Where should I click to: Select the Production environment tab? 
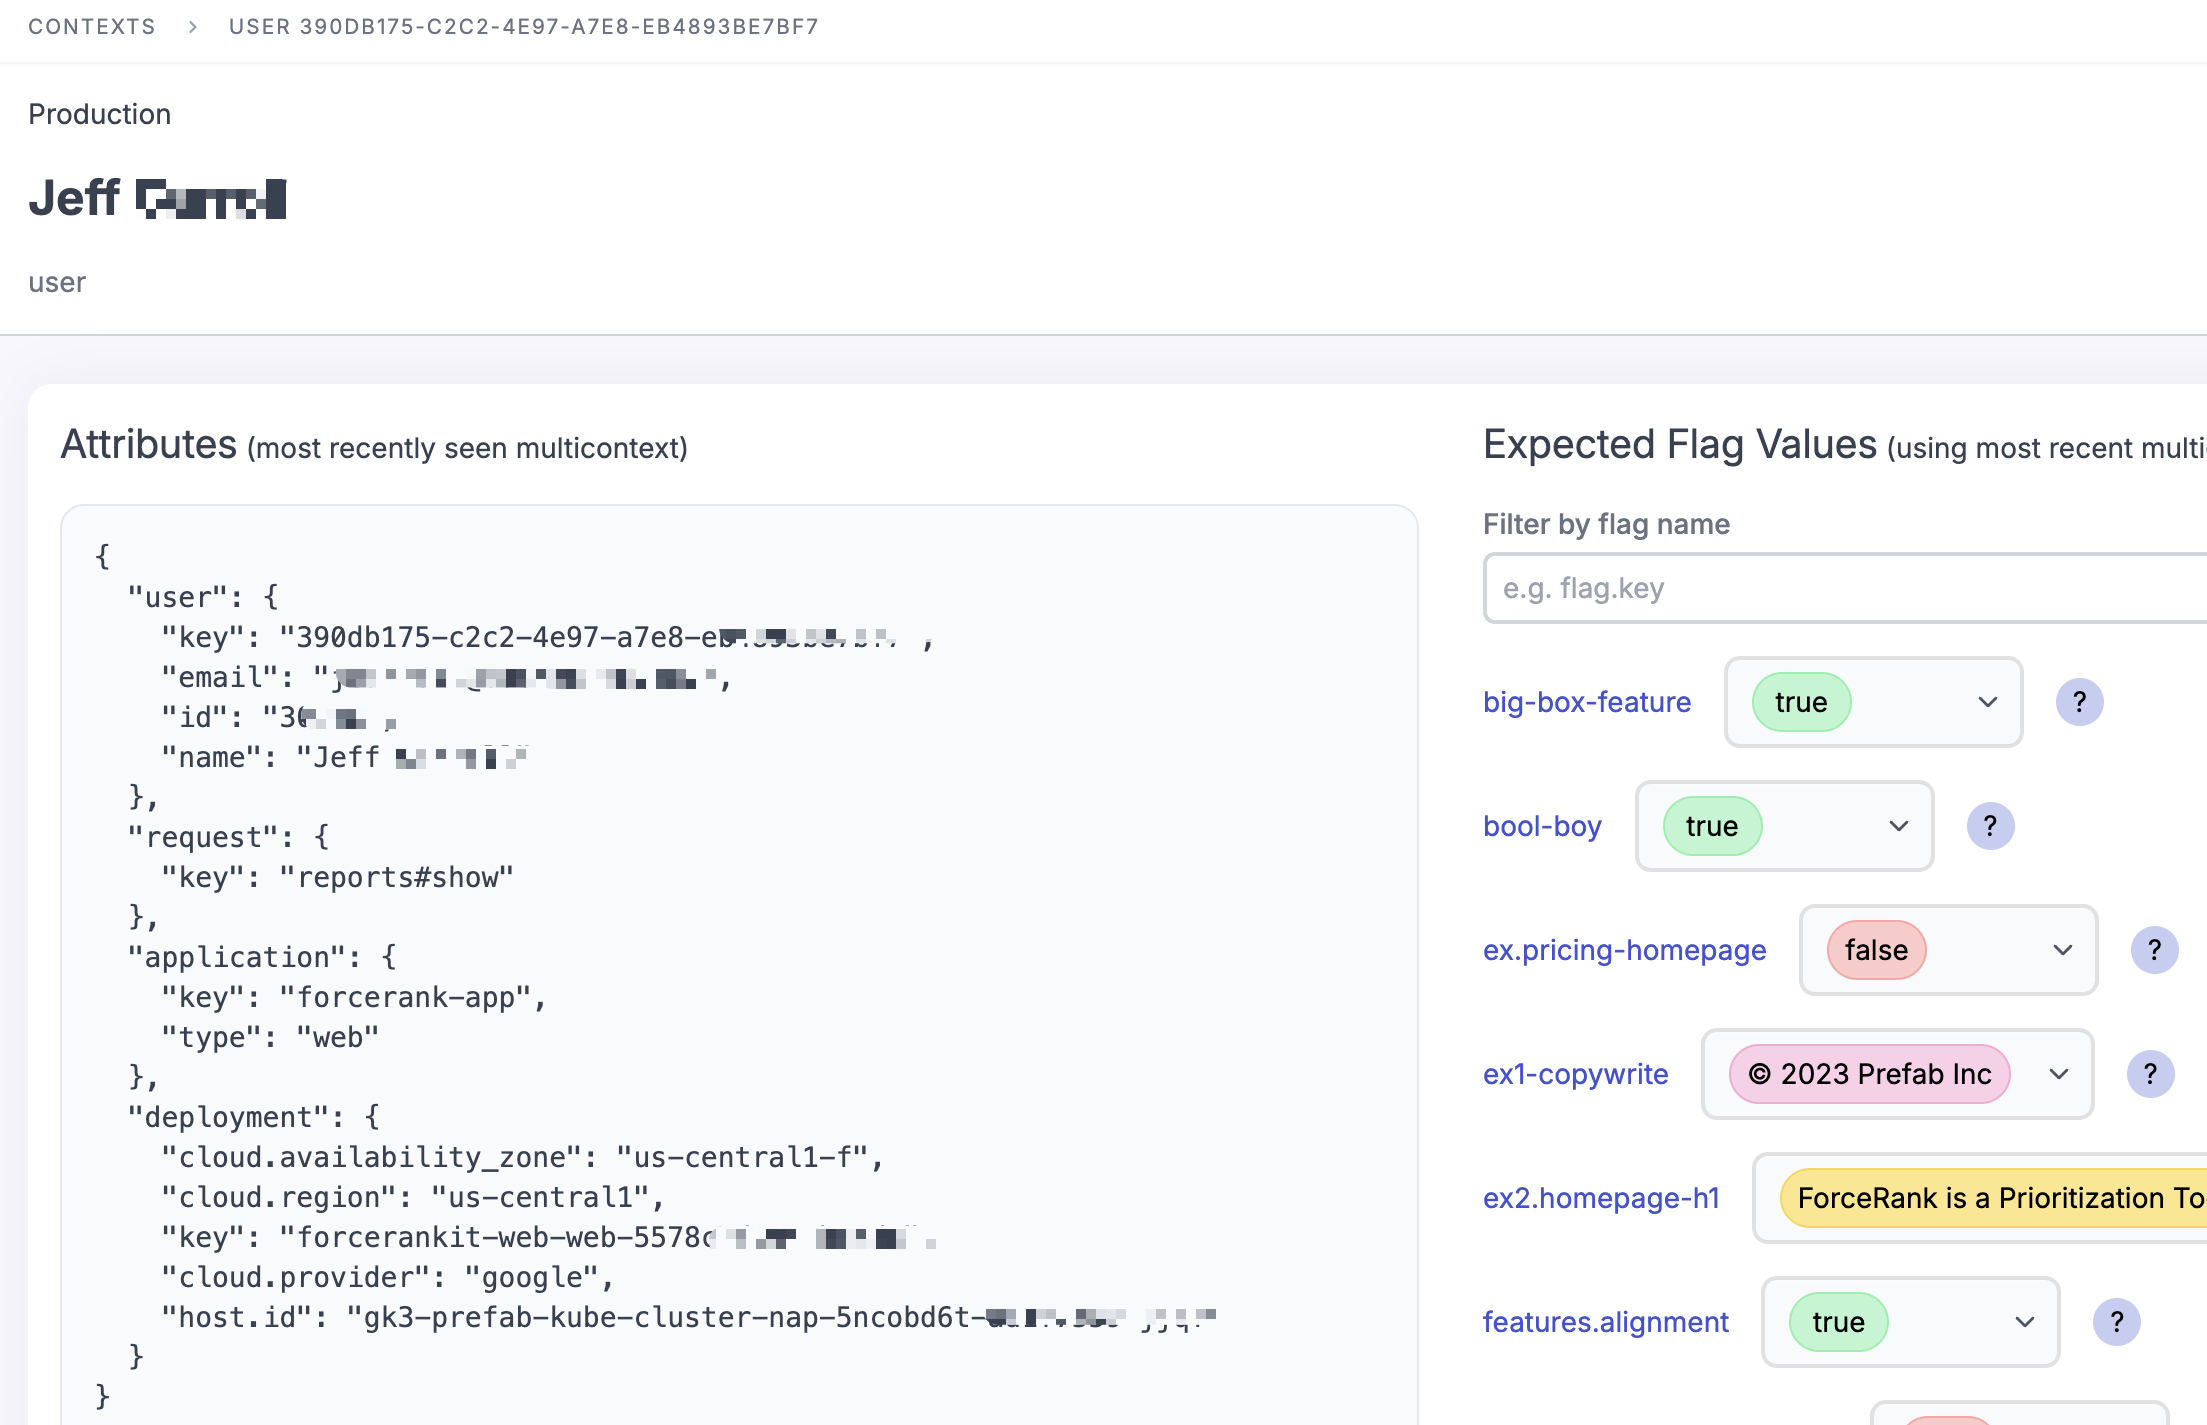pos(100,113)
